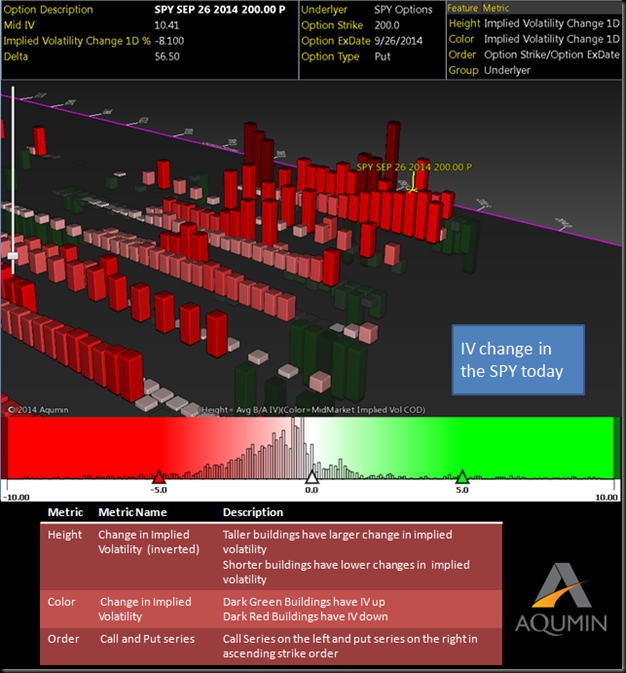
Task: Click the Option Description SPY SEP 26 2014 text
Action: 220,10
